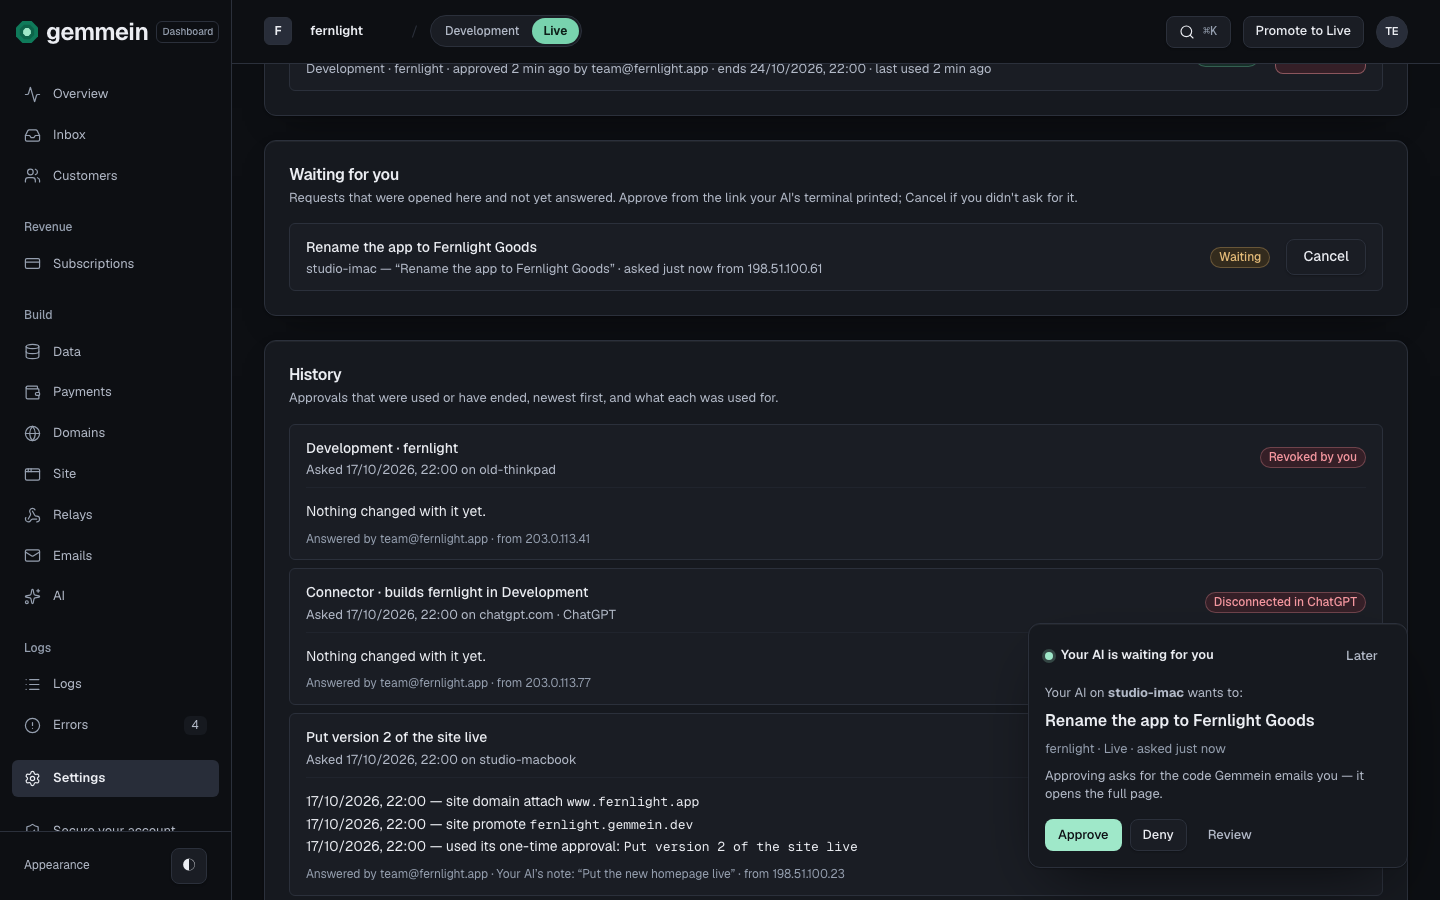Select the Put version 2 history title
Image resolution: width=1440 pixels, height=900 pixels.
pos(397,737)
